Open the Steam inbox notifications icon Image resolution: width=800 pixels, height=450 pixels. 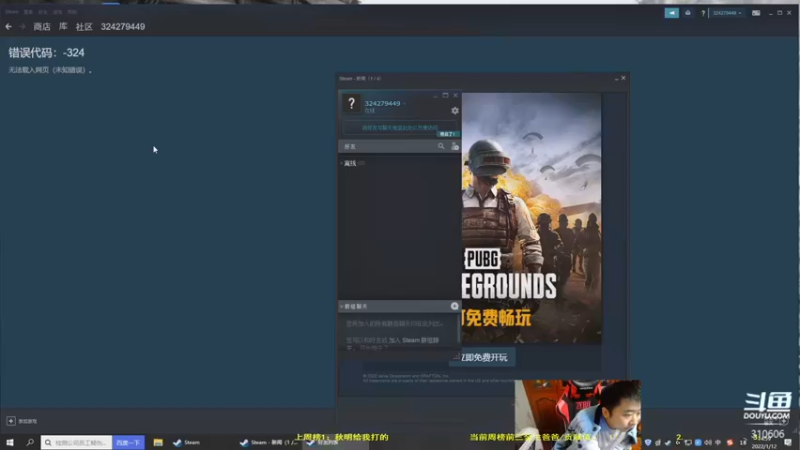click(x=688, y=13)
